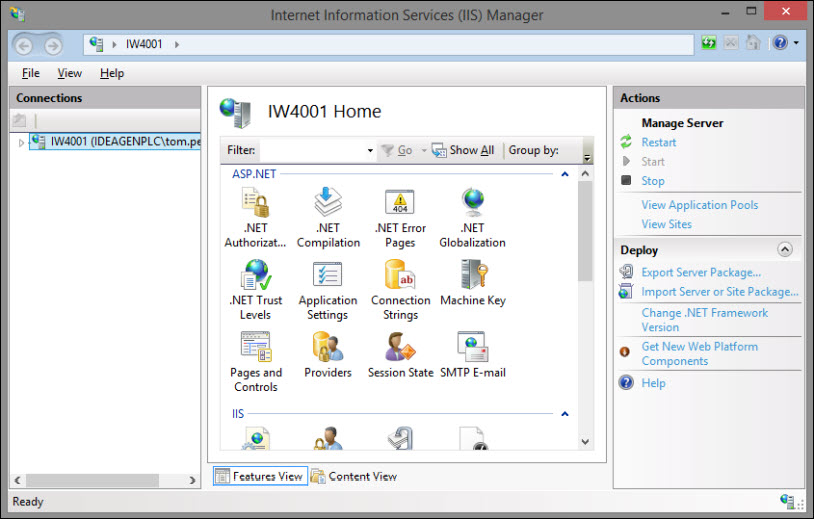
Task: Click the blue Help question icon in toolbar
Action: (x=780, y=43)
